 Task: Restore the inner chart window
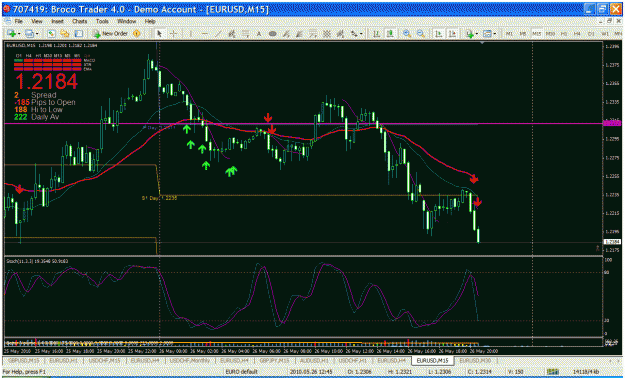(x=609, y=21)
